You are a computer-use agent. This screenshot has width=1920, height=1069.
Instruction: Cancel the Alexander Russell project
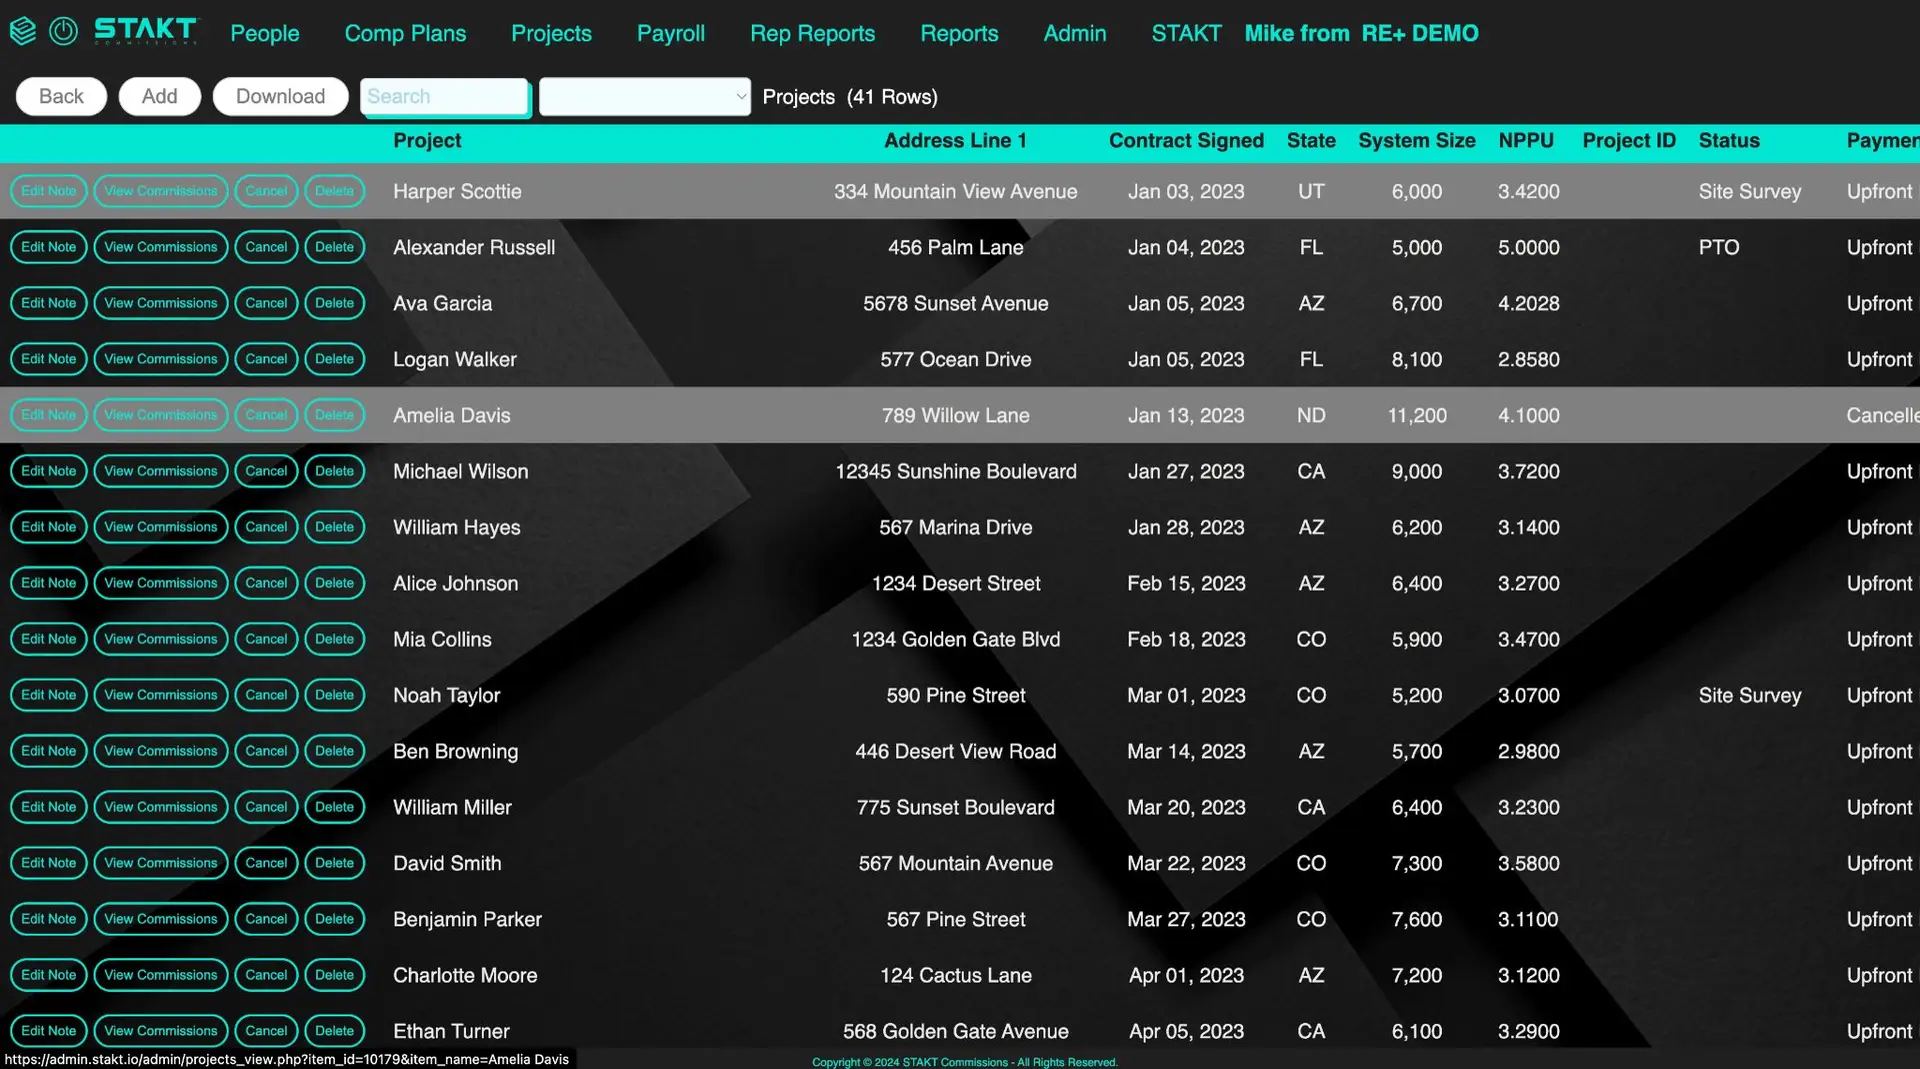pyautogui.click(x=266, y=247)
